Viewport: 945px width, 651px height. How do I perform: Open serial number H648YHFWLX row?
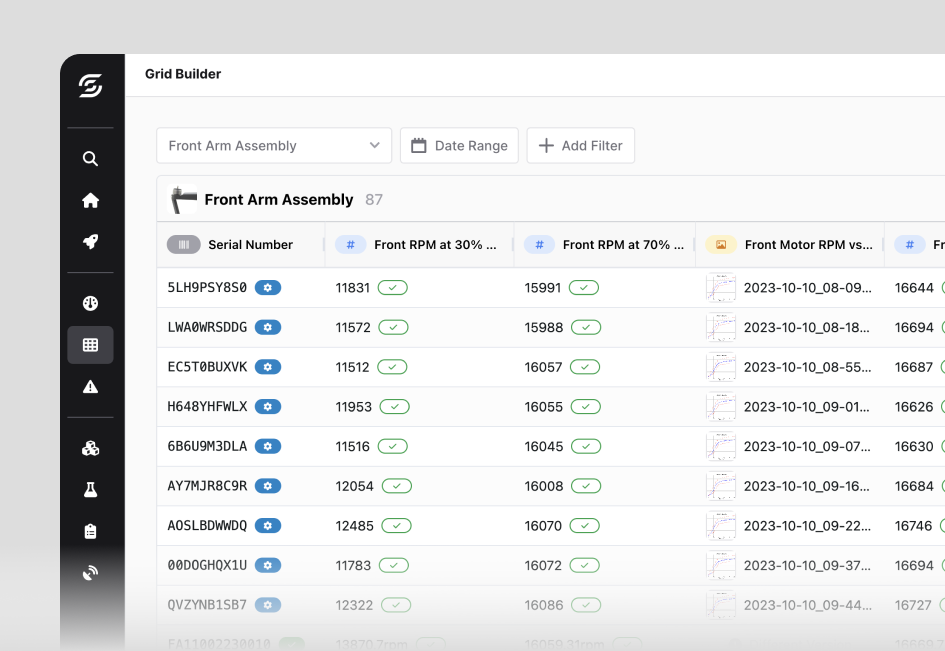tap(207, 407)
